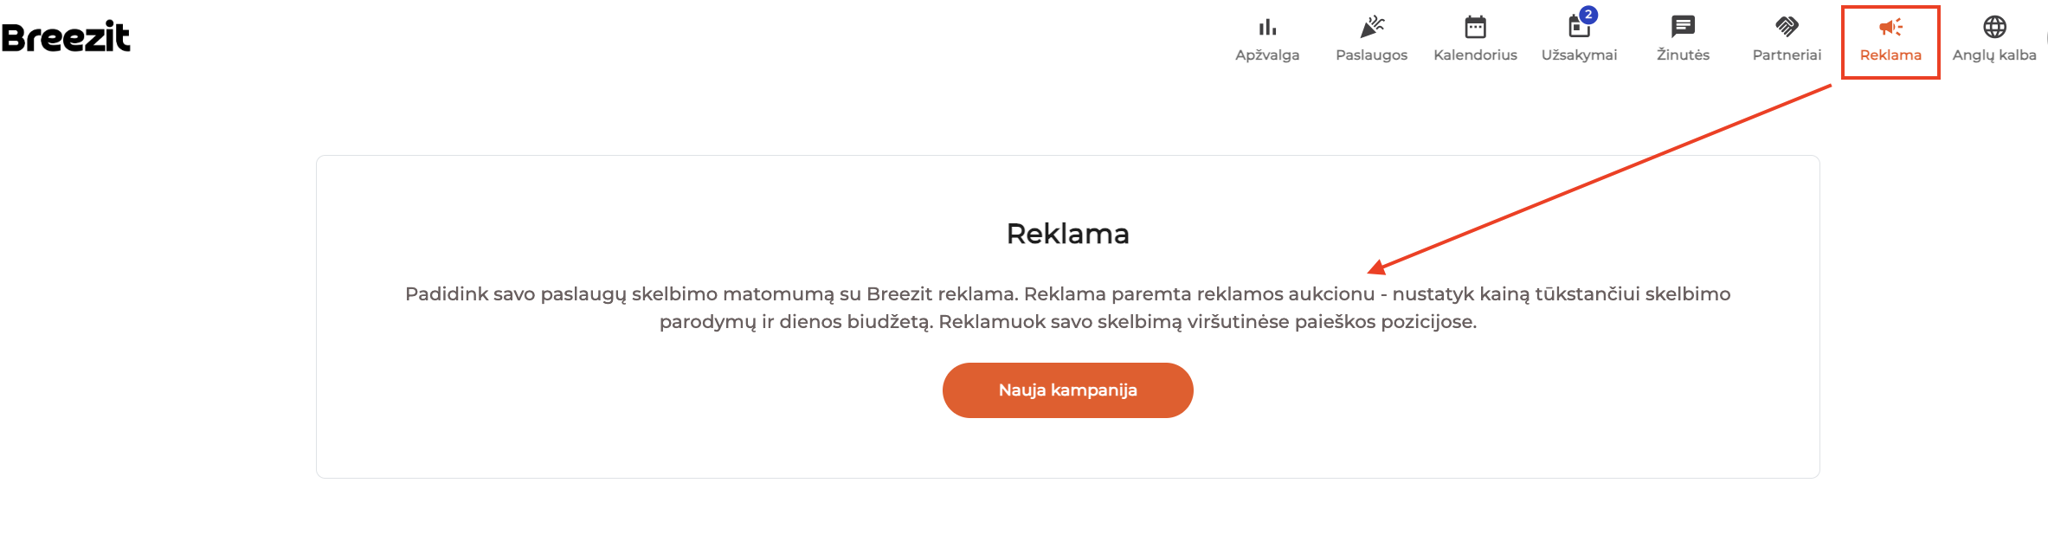Open the Kalendorius calendar icon
The image size is (2048, 541).
point(1475,27)
